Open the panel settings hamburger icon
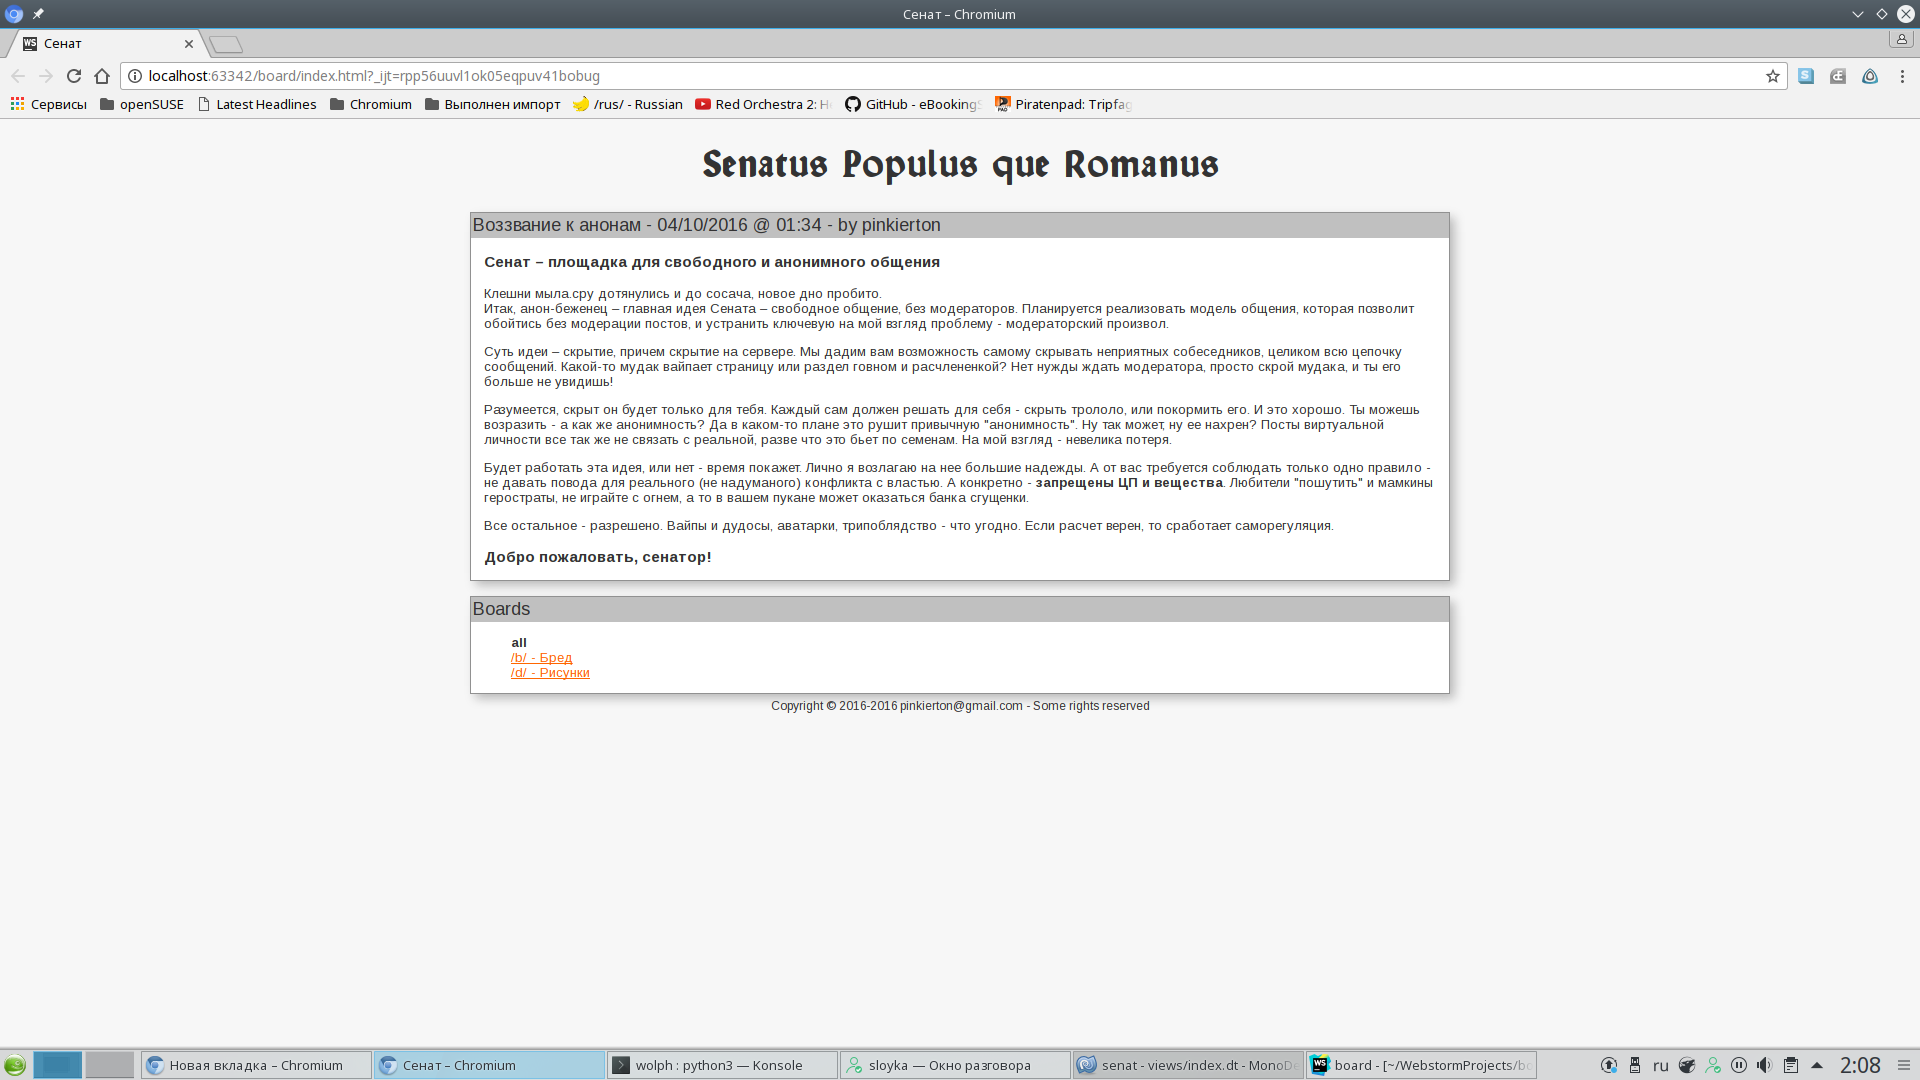Viewport: 1920px width, 1080px height. pyautogui.click(x=1904, y=1065)
